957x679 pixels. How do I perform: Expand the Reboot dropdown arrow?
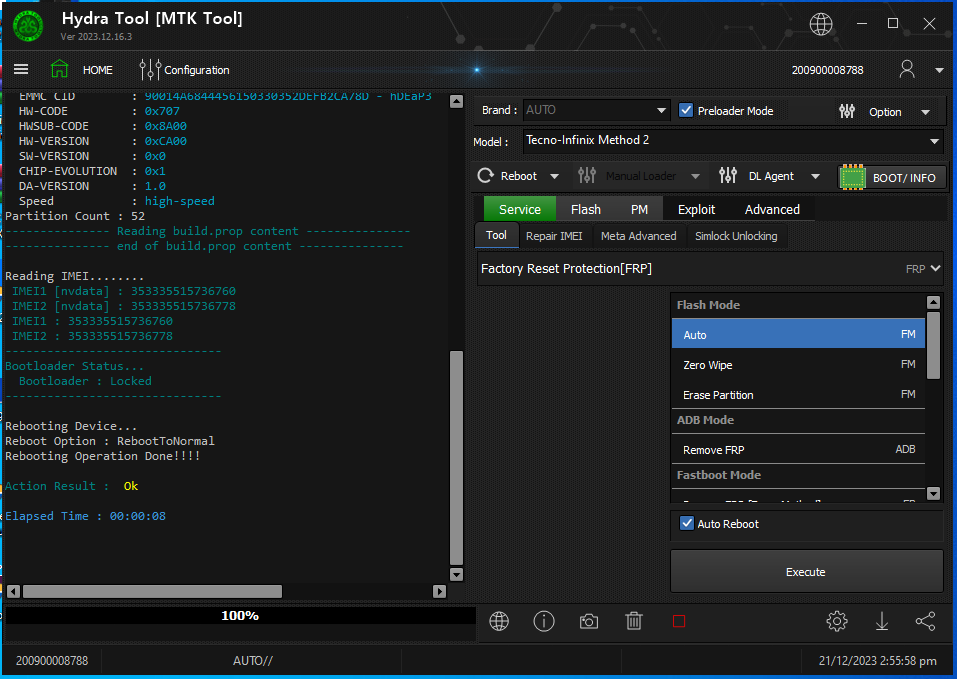coord(554,176)
